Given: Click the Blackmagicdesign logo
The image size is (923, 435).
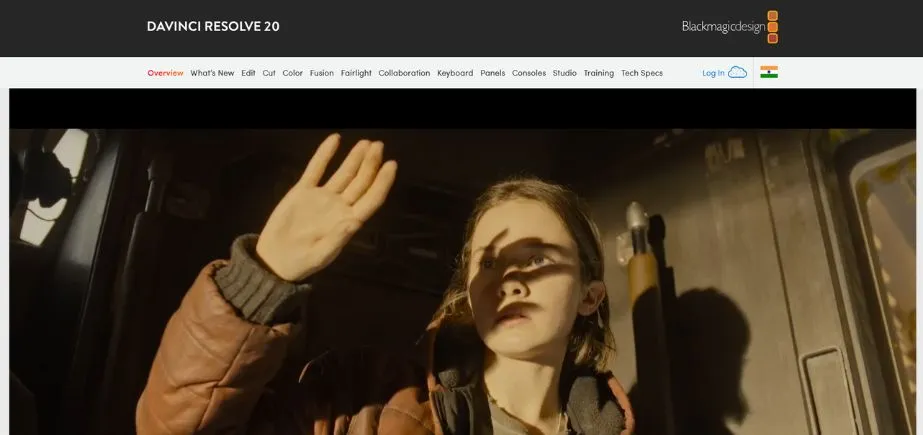Looking at the screenshot, I should coord(730,26).
